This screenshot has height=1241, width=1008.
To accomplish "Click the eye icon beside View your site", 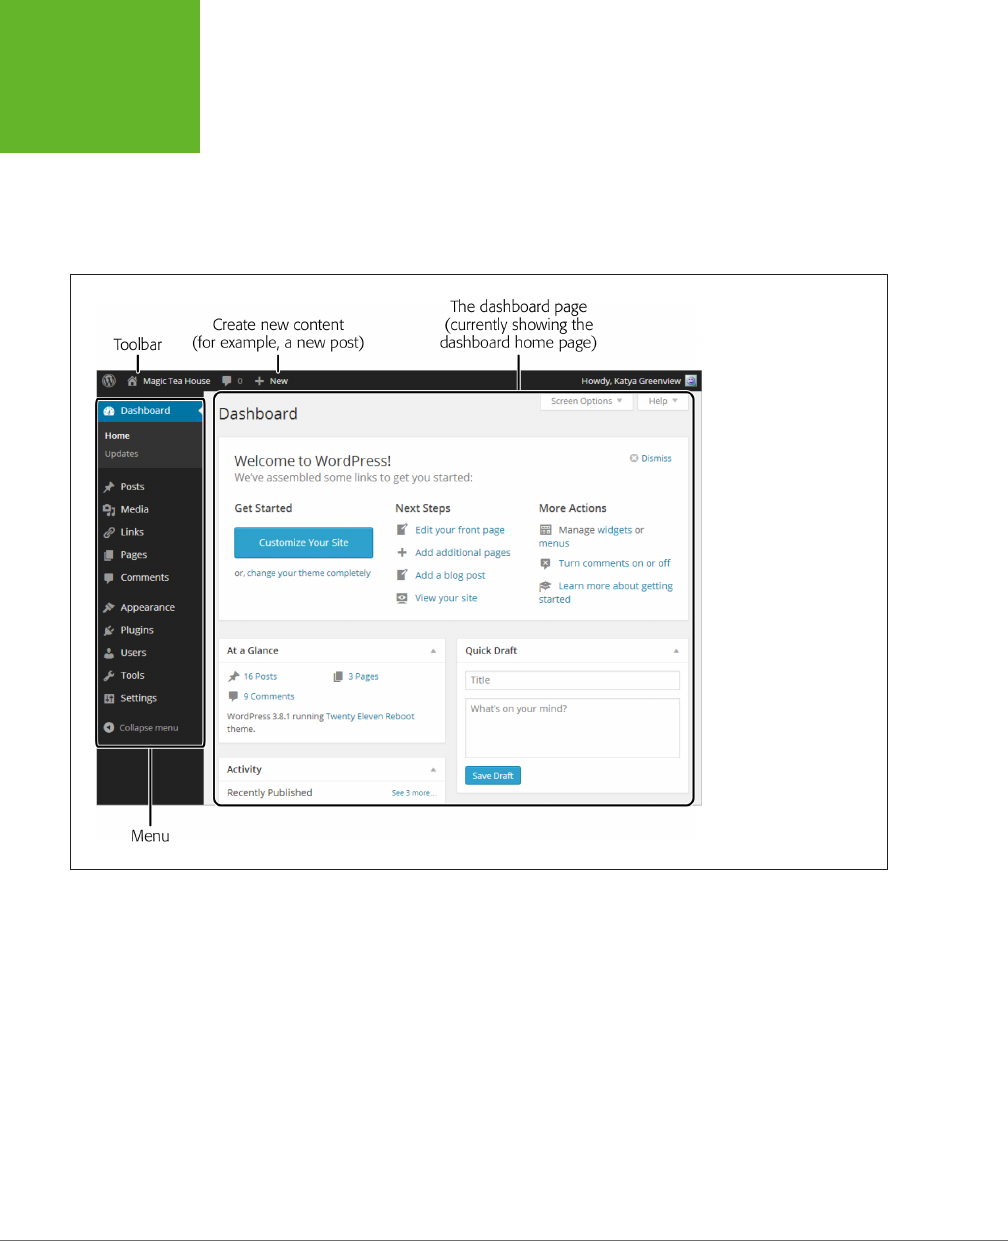I will coord(402,598).
